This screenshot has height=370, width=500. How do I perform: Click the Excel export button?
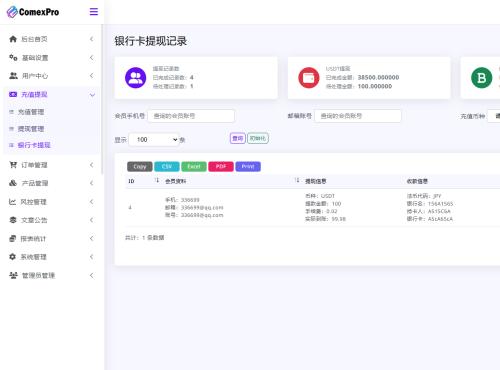click(x=194, y=166)
